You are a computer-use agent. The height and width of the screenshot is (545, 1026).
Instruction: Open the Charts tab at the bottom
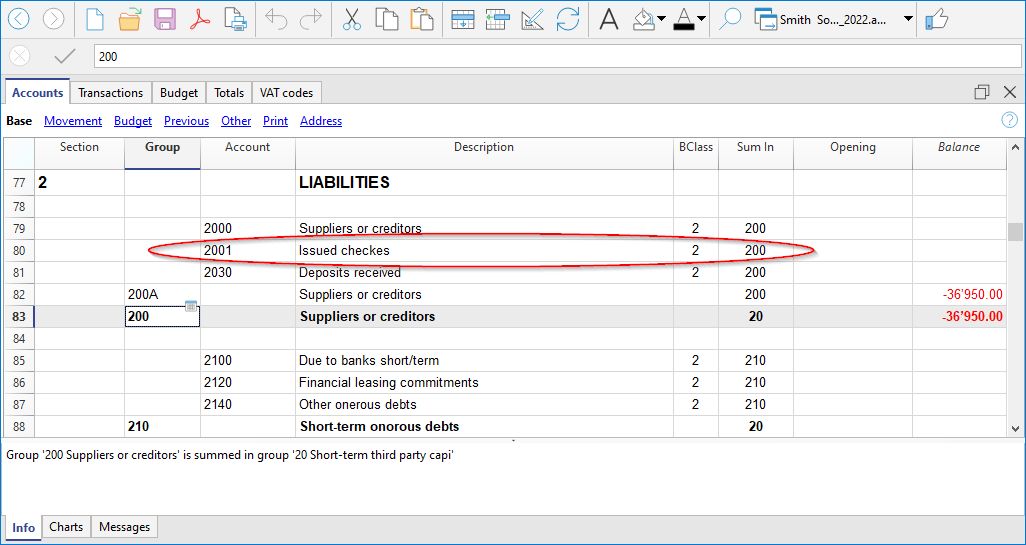[66, 527]
